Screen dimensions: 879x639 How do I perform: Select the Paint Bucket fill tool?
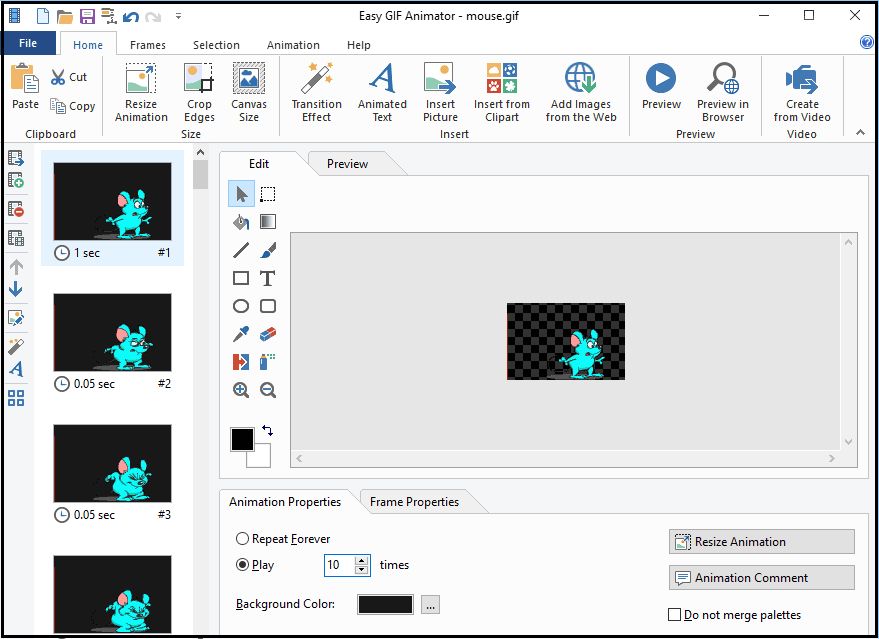click(x=241, y=222)
